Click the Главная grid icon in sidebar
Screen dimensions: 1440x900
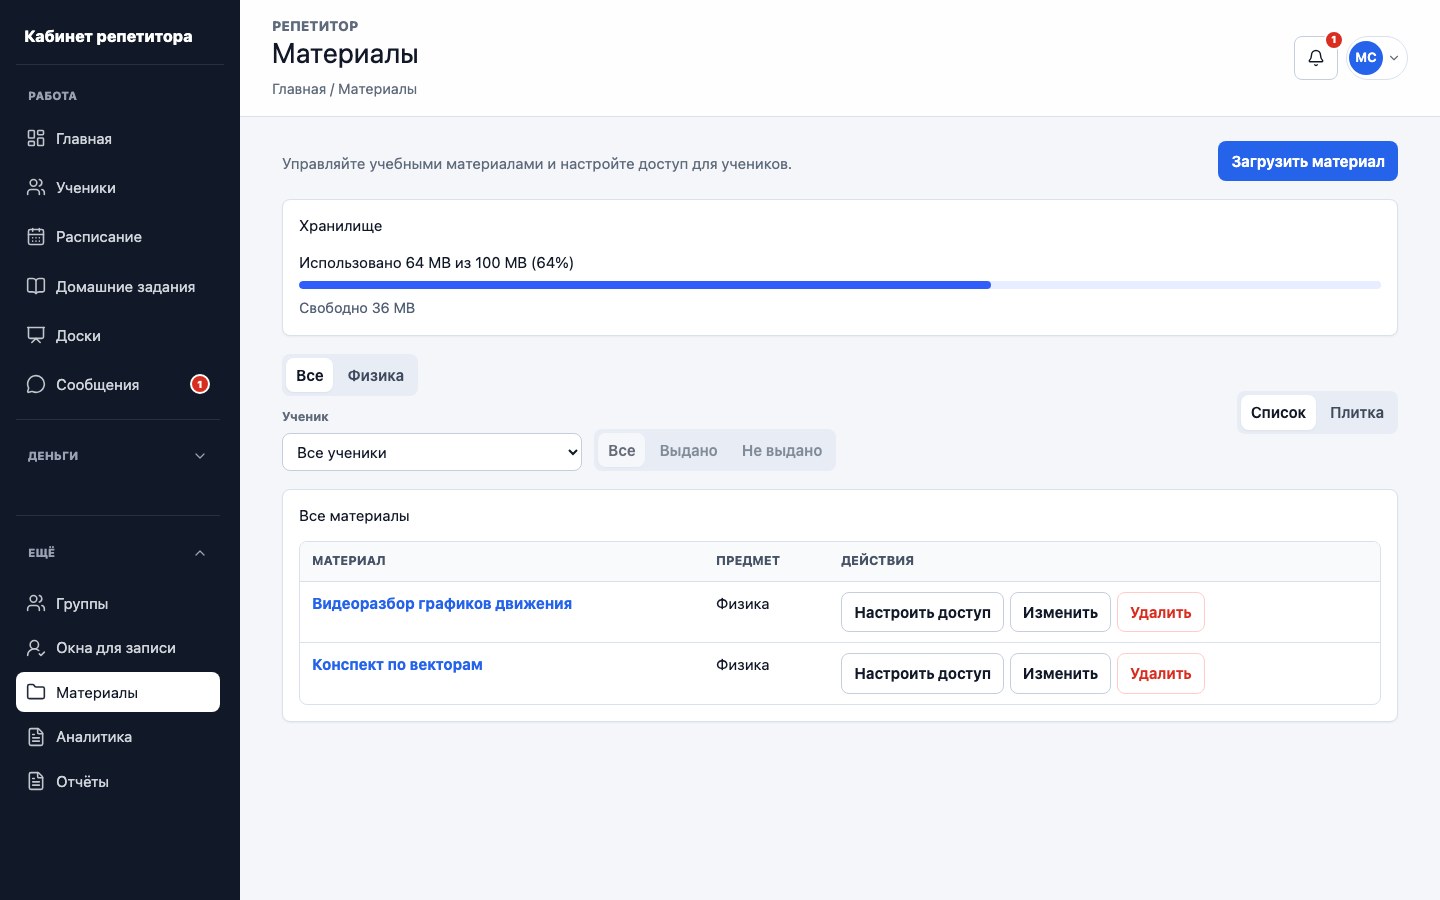[x=36, y=138]
